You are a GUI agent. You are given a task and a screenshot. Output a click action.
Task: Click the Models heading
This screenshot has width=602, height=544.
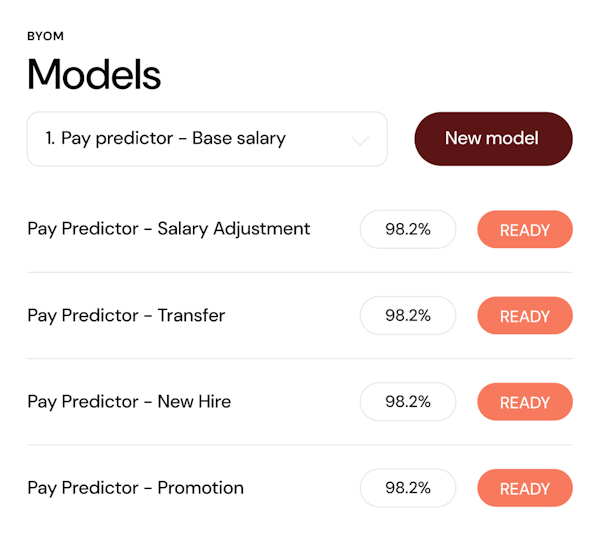coord(94,75)
